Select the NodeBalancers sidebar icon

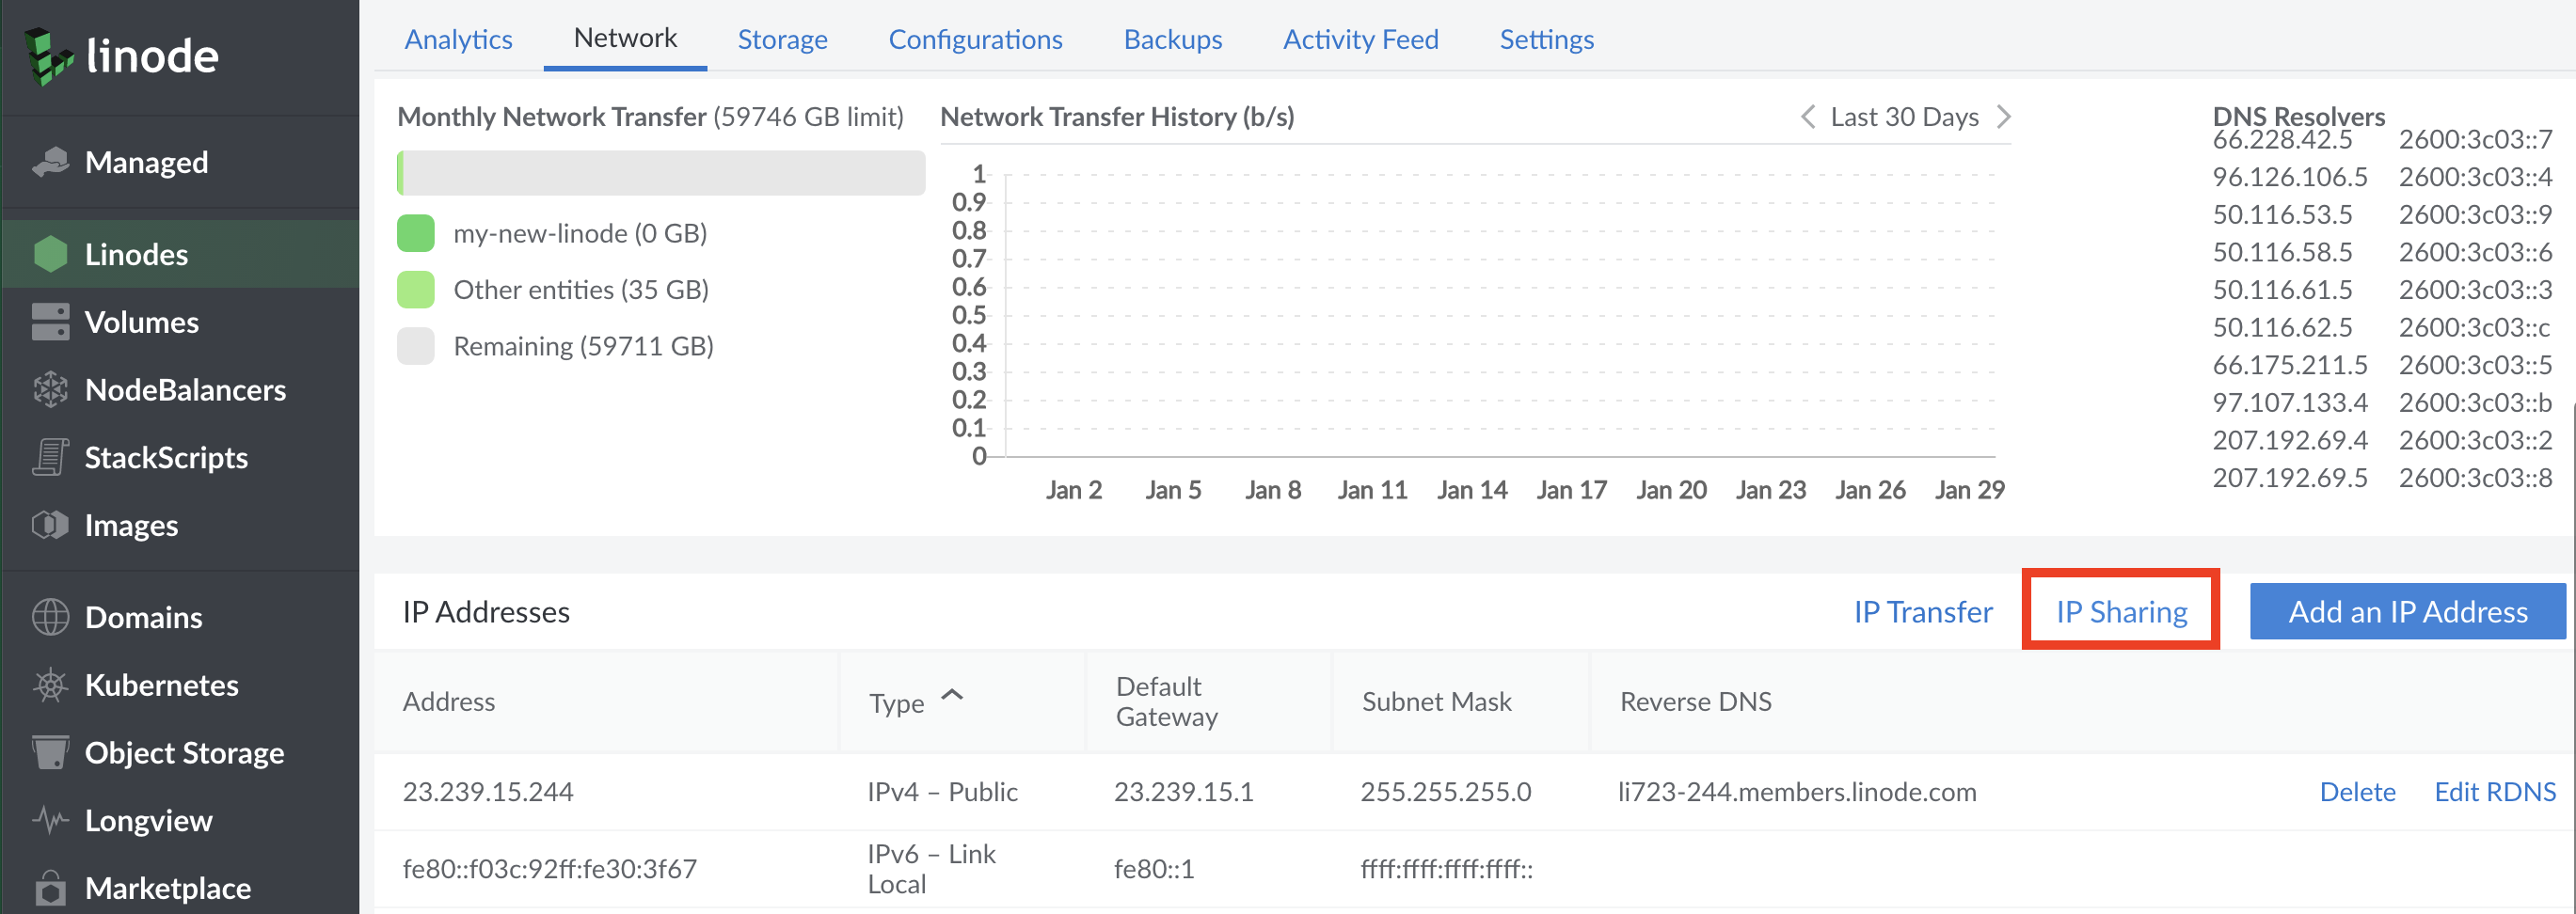[x=50, y=390]
